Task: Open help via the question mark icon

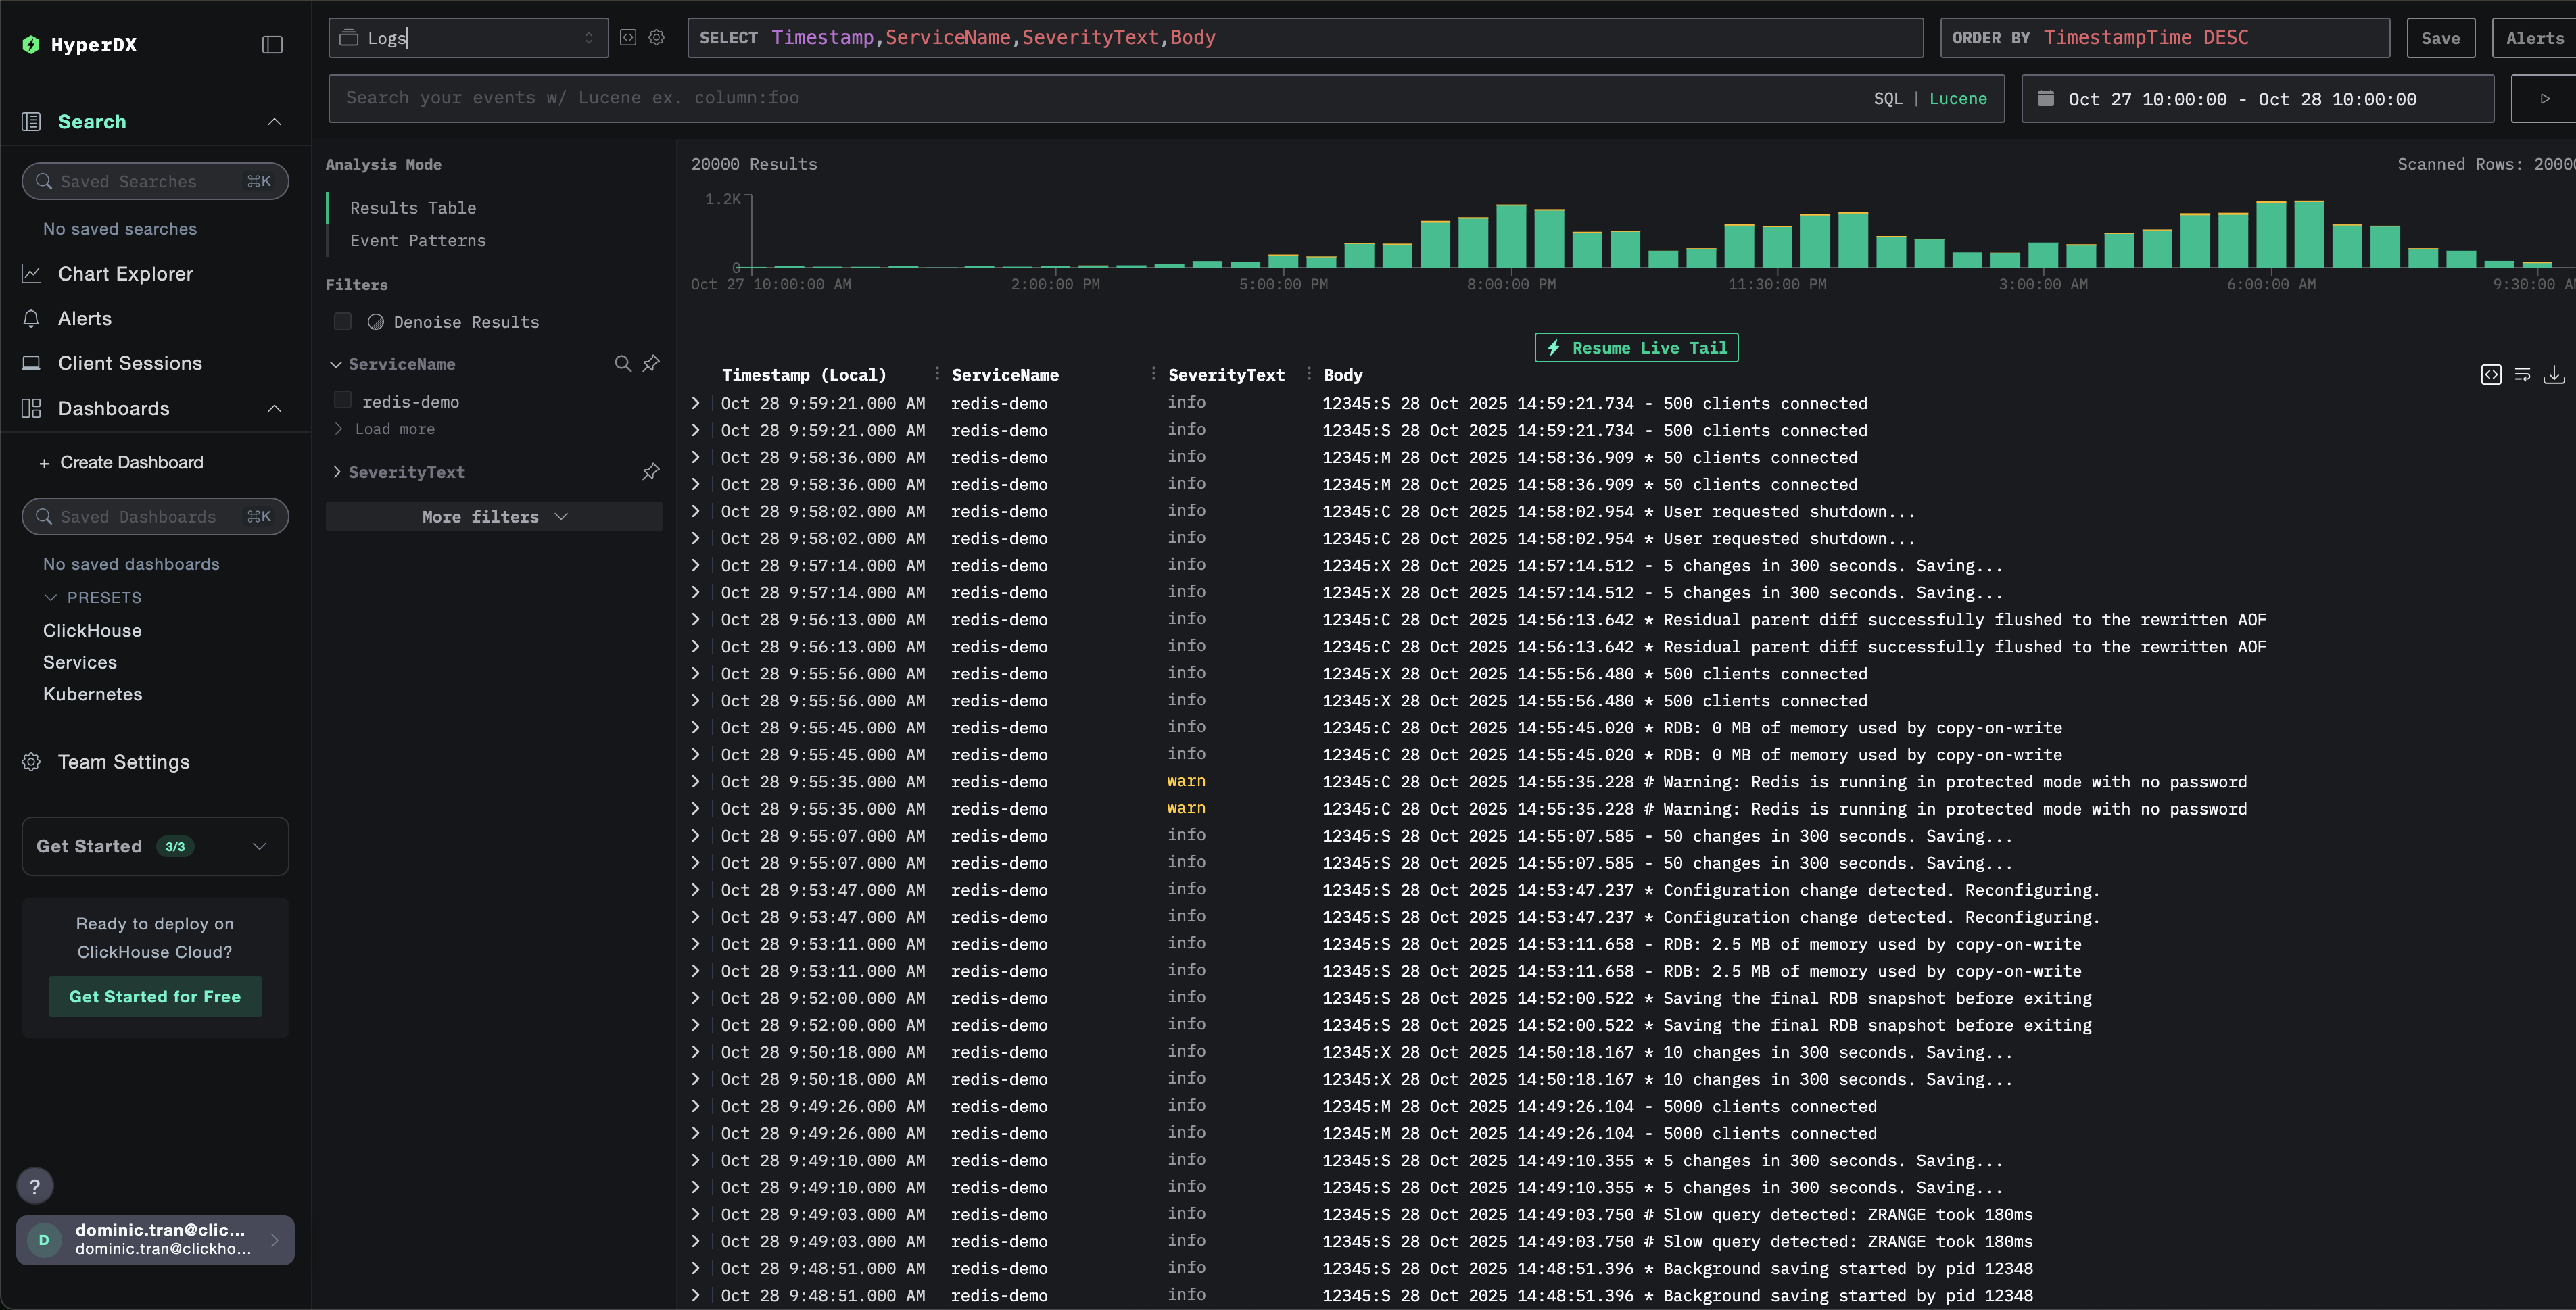Action: 35,1186
